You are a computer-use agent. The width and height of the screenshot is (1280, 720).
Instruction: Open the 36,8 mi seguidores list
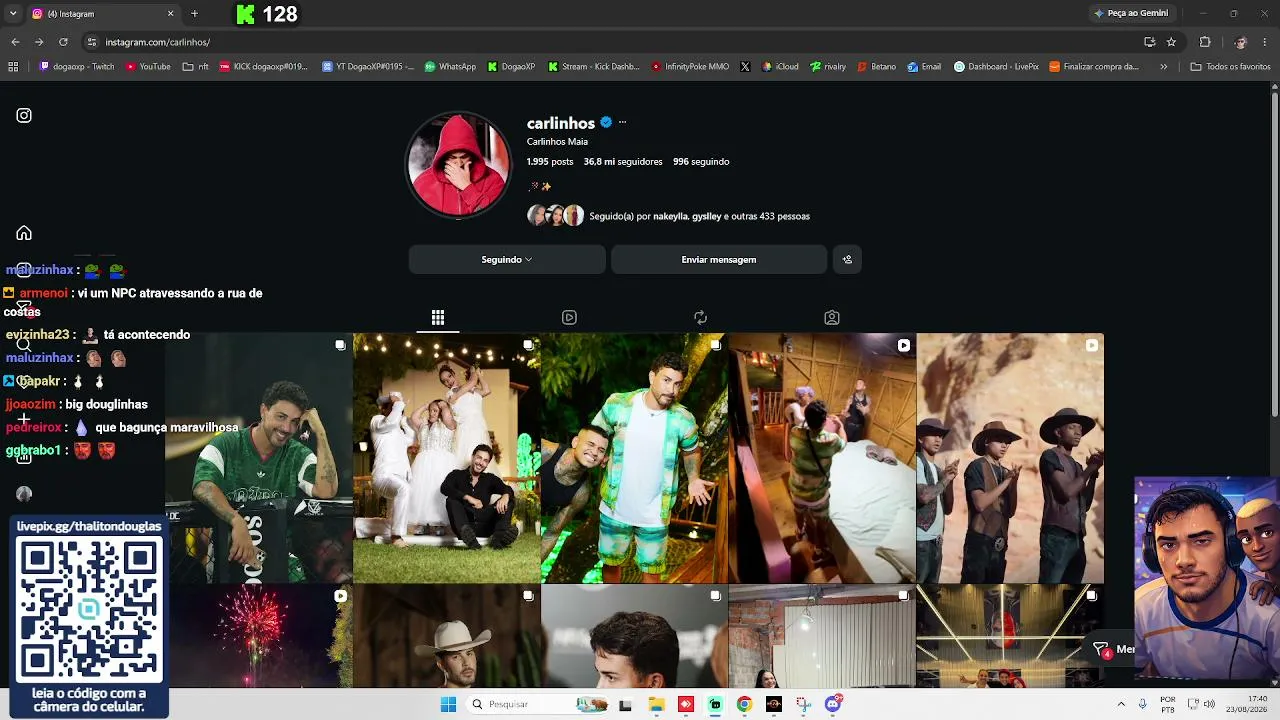click(x=623, y=162)
